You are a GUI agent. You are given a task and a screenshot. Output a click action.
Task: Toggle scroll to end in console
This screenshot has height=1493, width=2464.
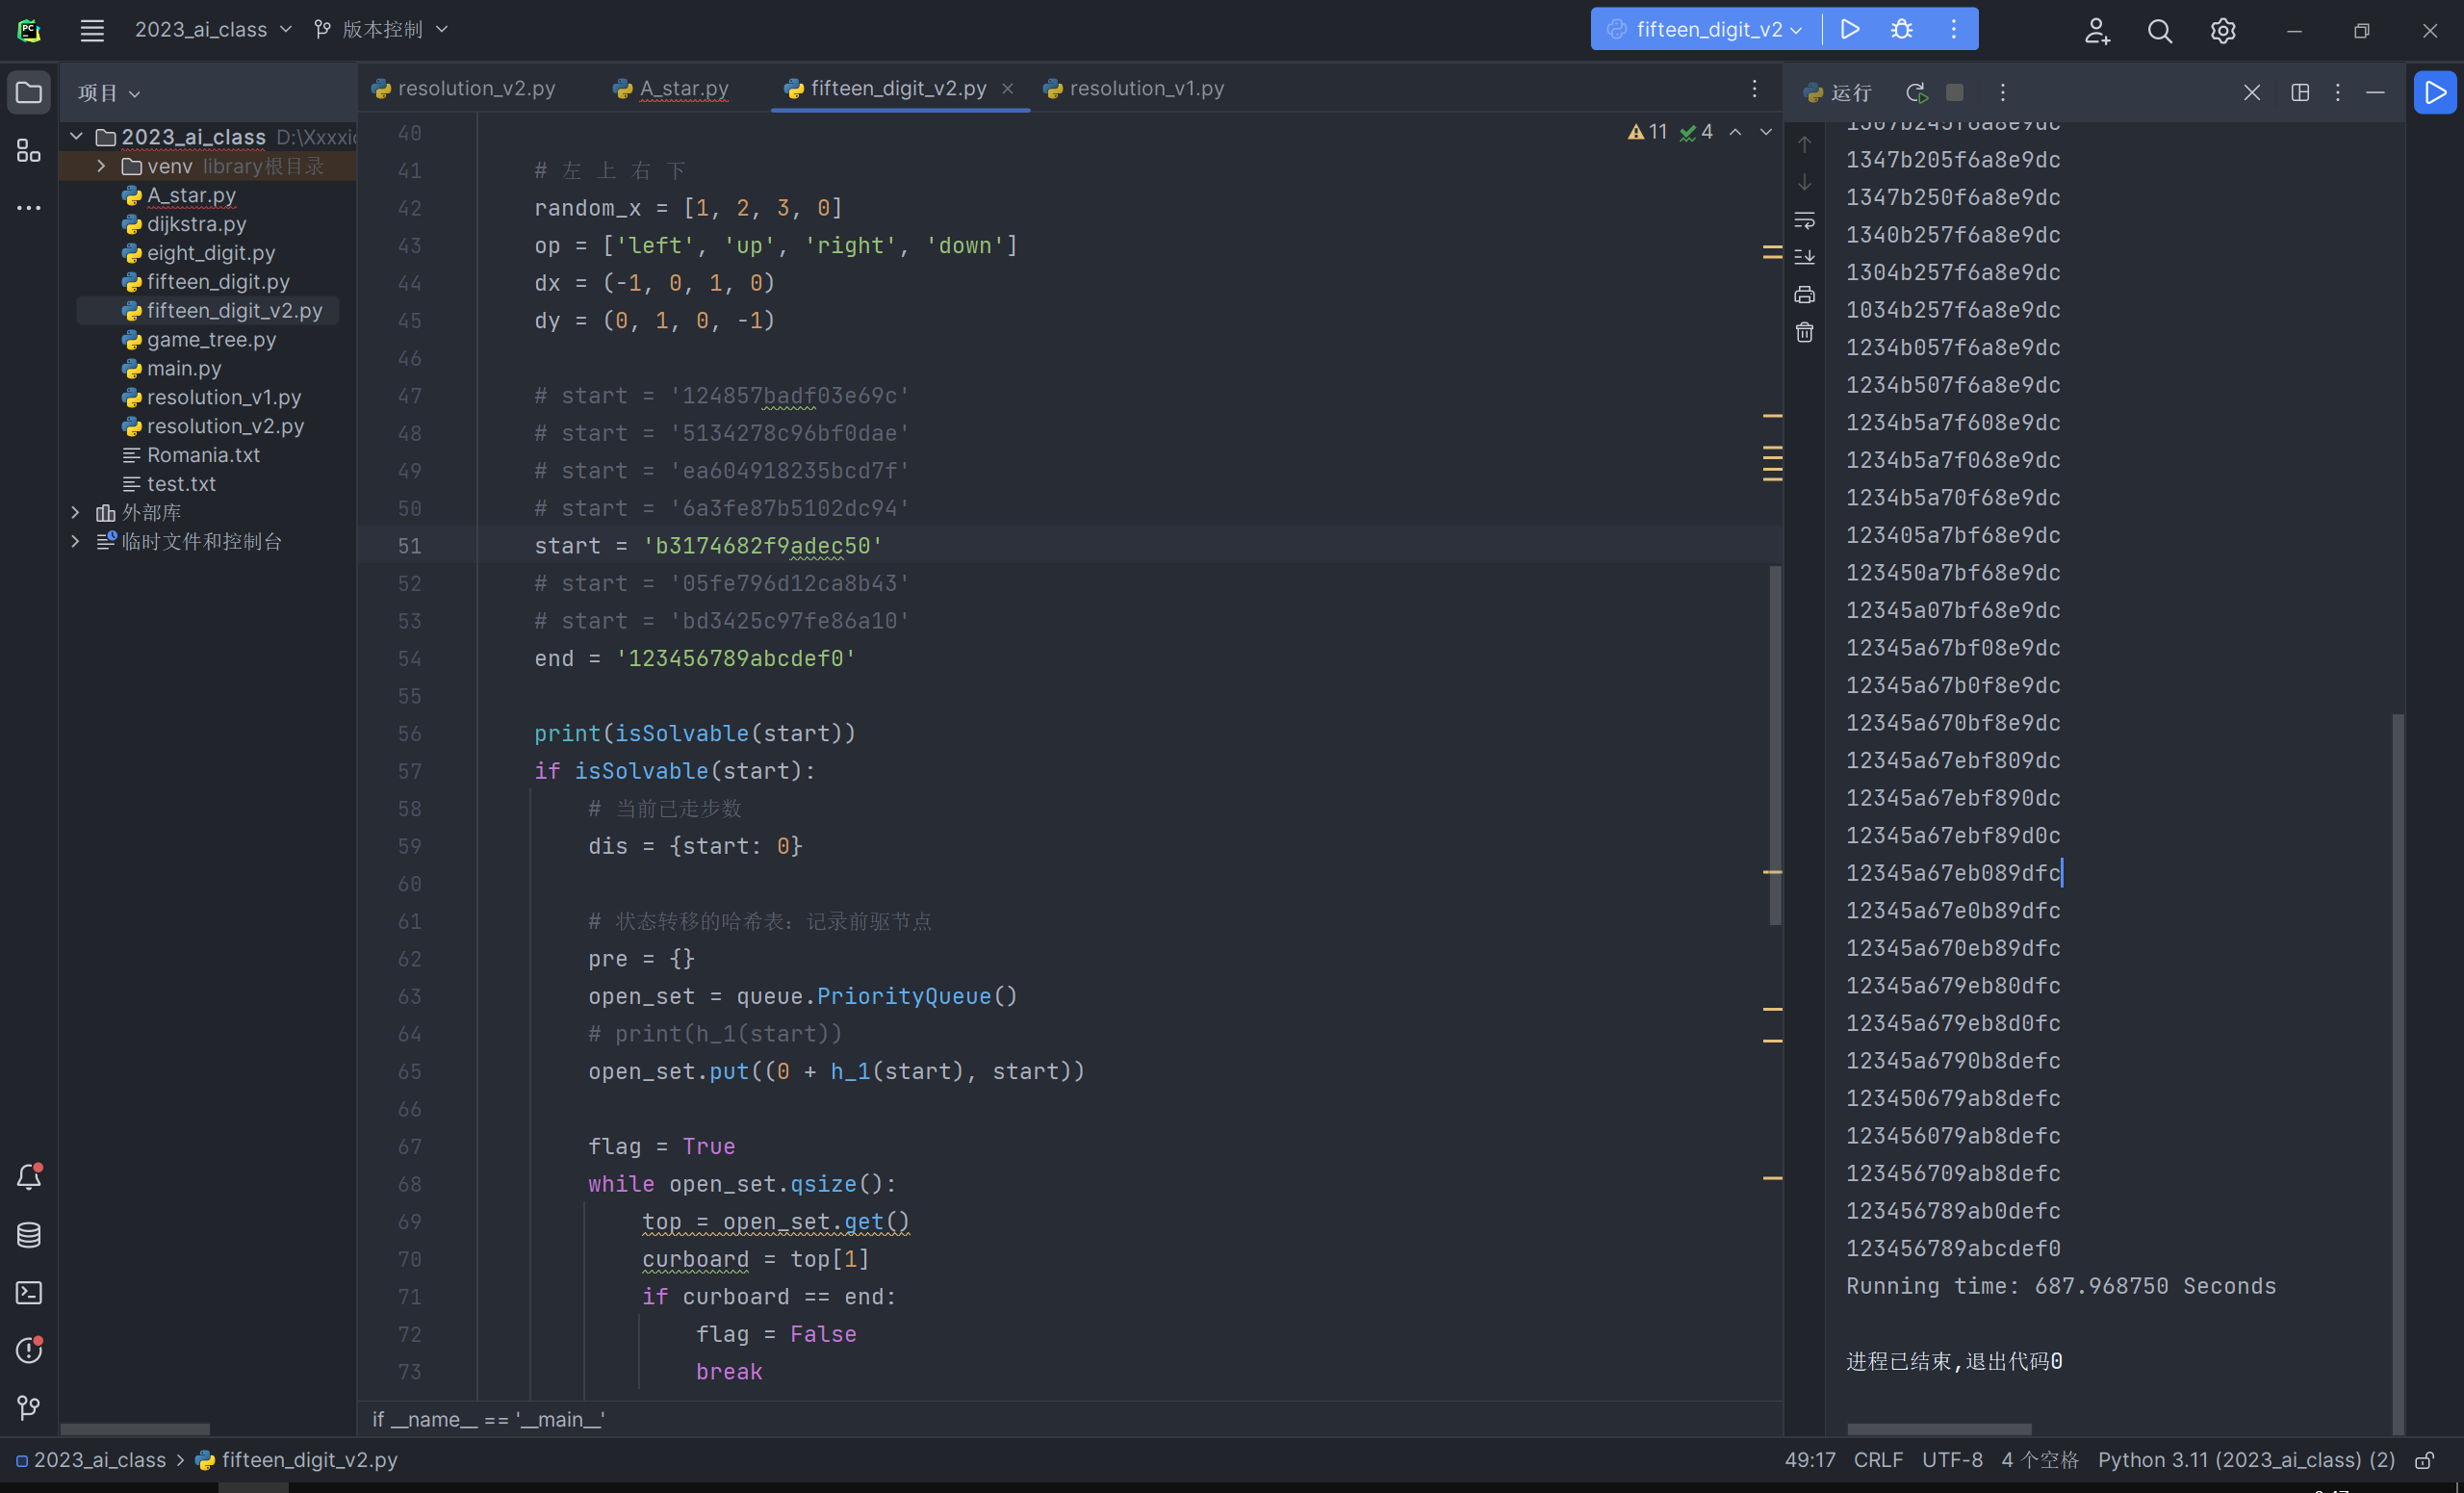[x=1804, y=258]
